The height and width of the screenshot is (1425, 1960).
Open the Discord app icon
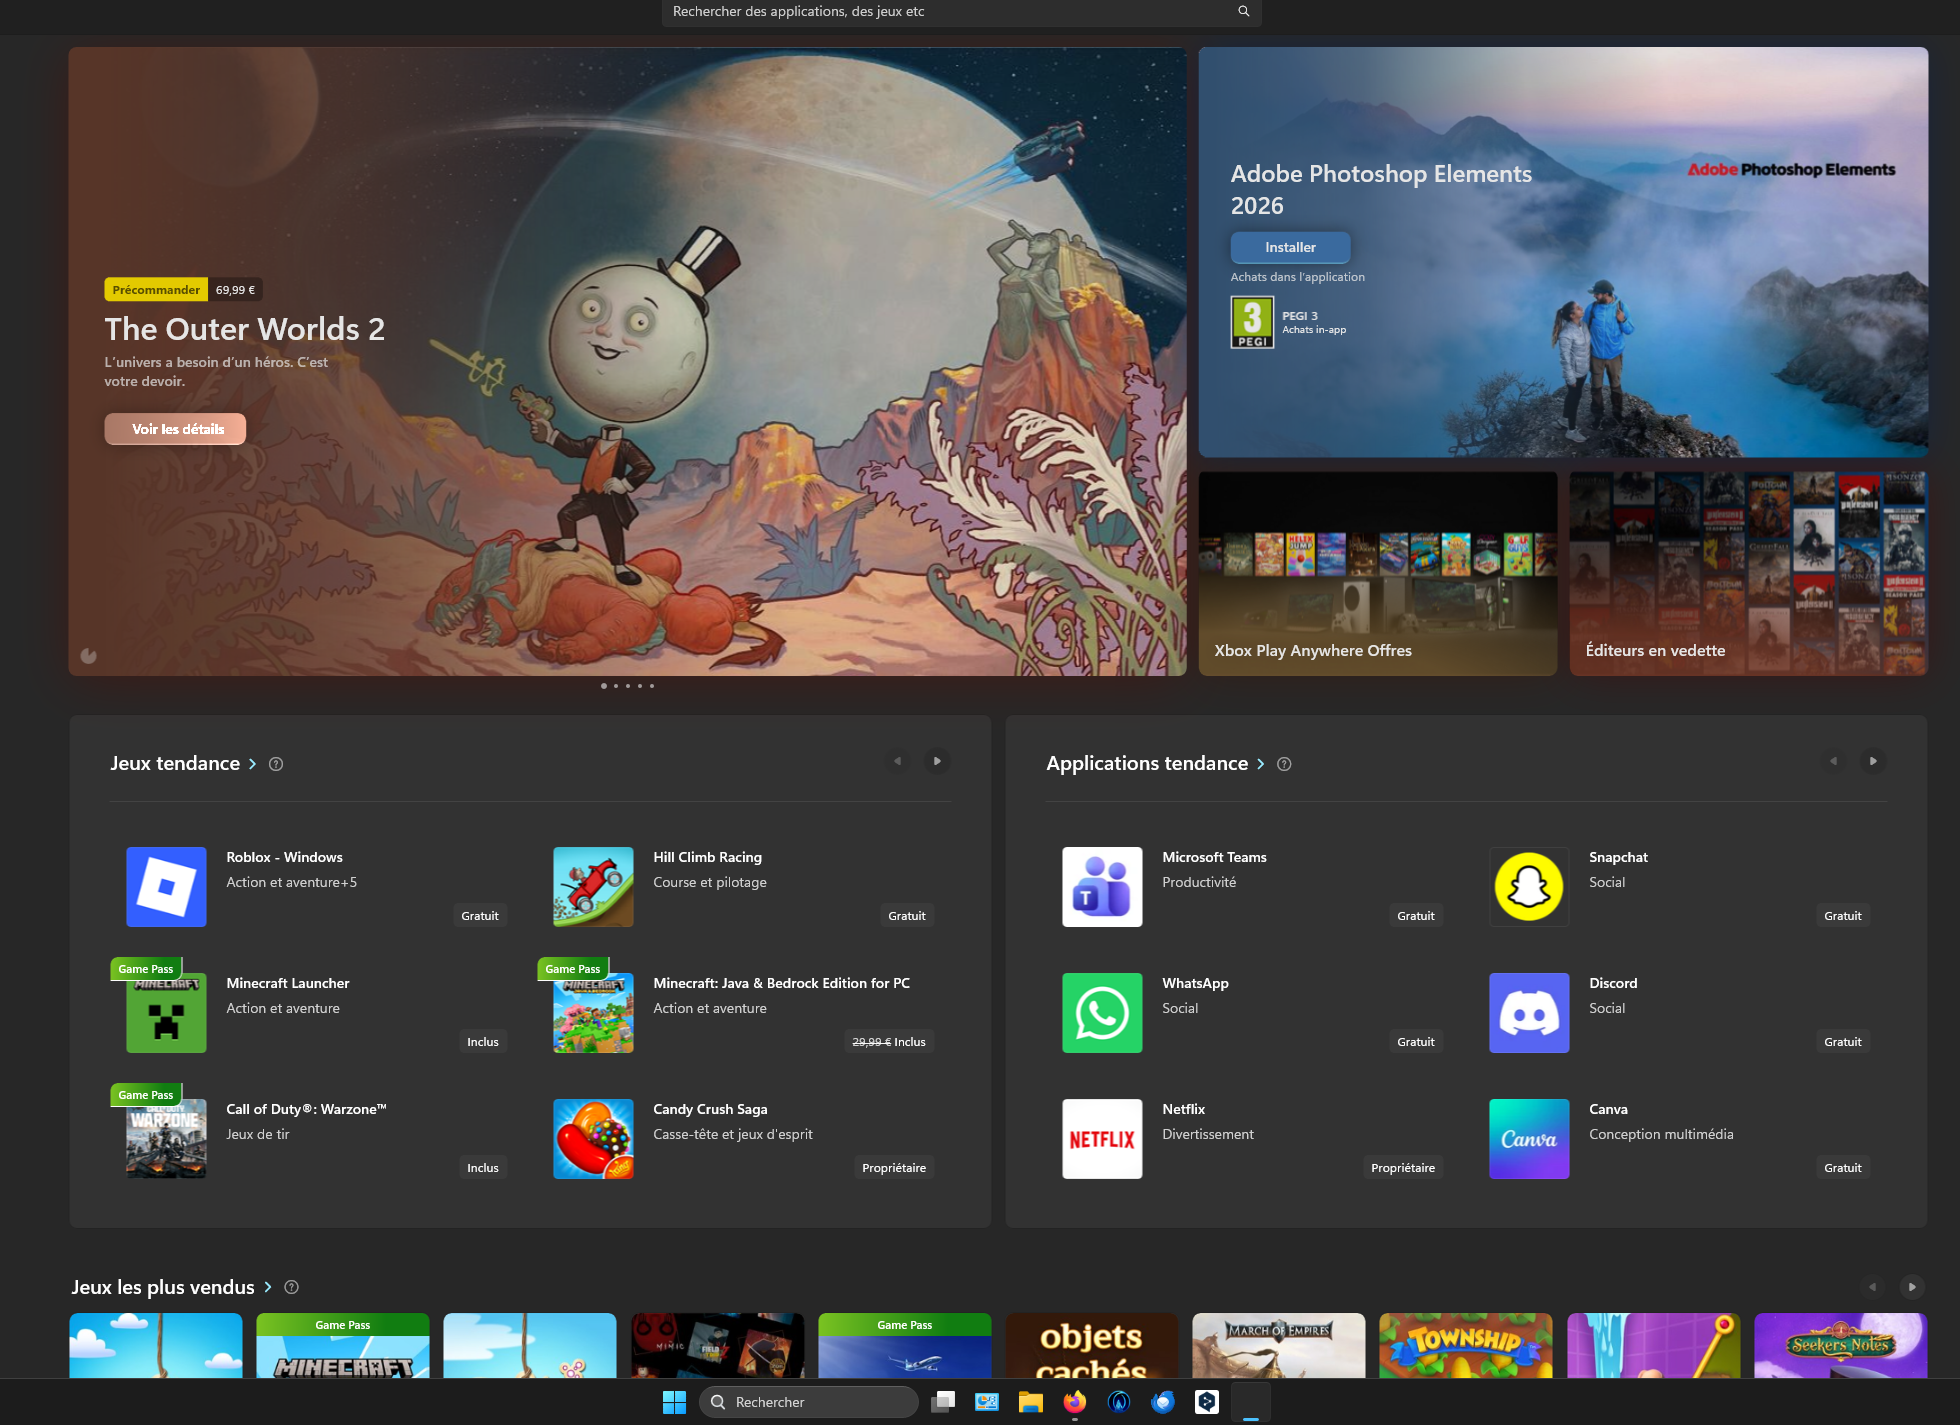(x=1529, y=1013)
